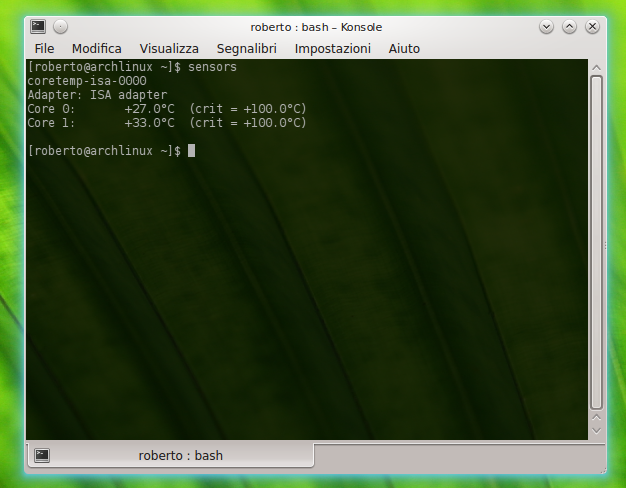Minimize the Konsole window

point(546,27)
